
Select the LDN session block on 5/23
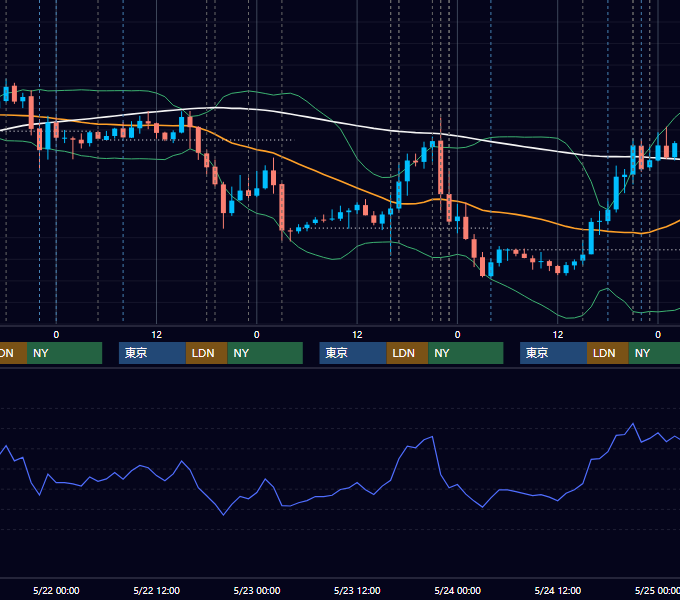point(407,353)
